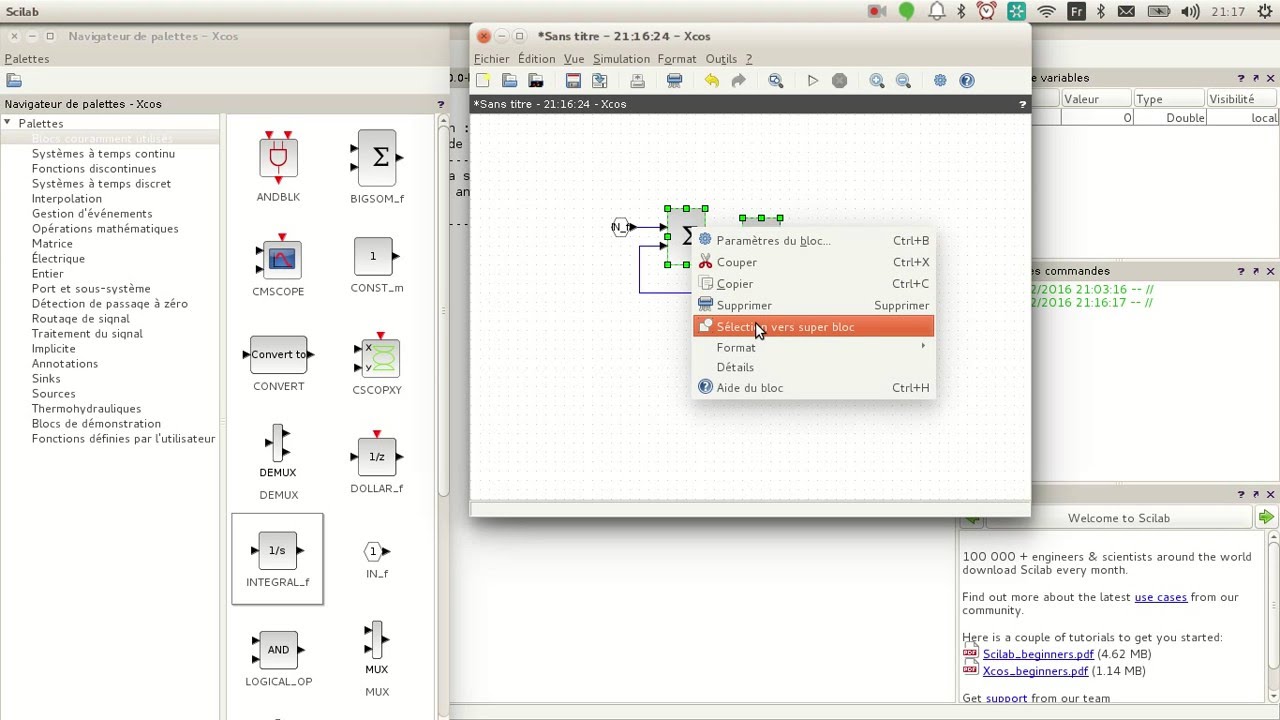Save the current Xcos diagram
This screenshot has width=1280, height=720.
click(573, 81)
